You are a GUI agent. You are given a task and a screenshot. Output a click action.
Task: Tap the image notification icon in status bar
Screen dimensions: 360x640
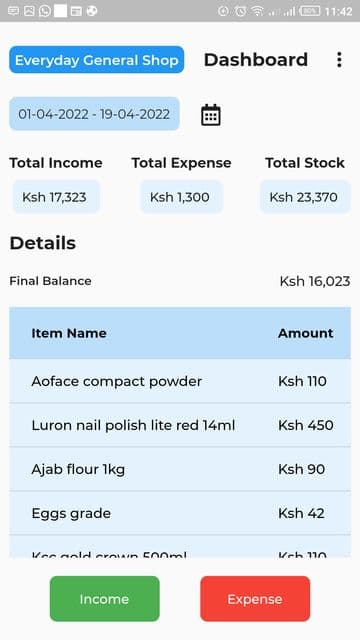pyautogui.click(x=29, y=11)
